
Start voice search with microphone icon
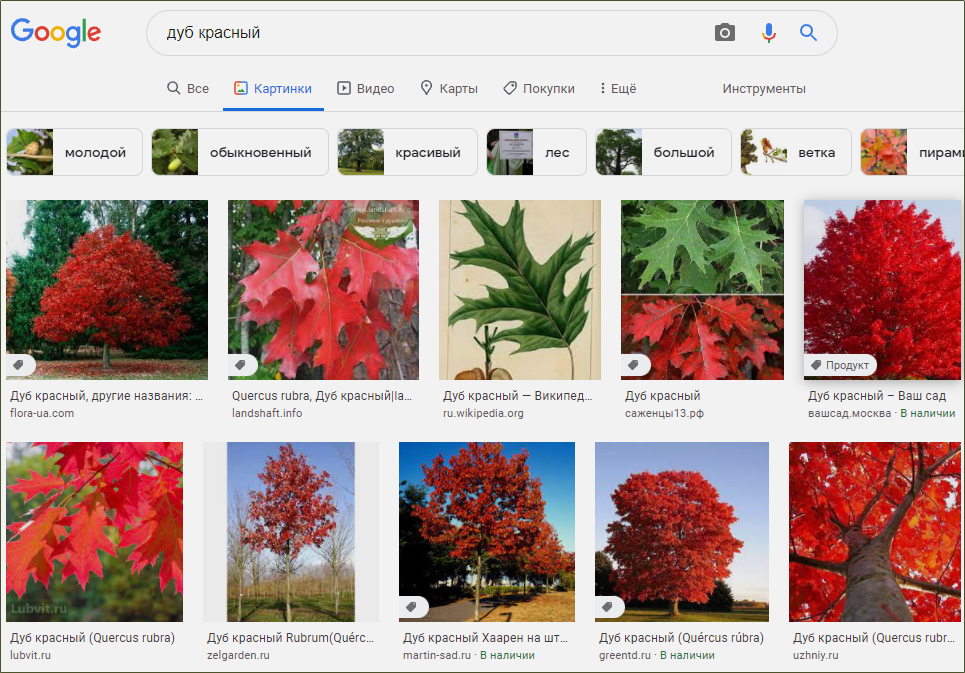[768, 33]
